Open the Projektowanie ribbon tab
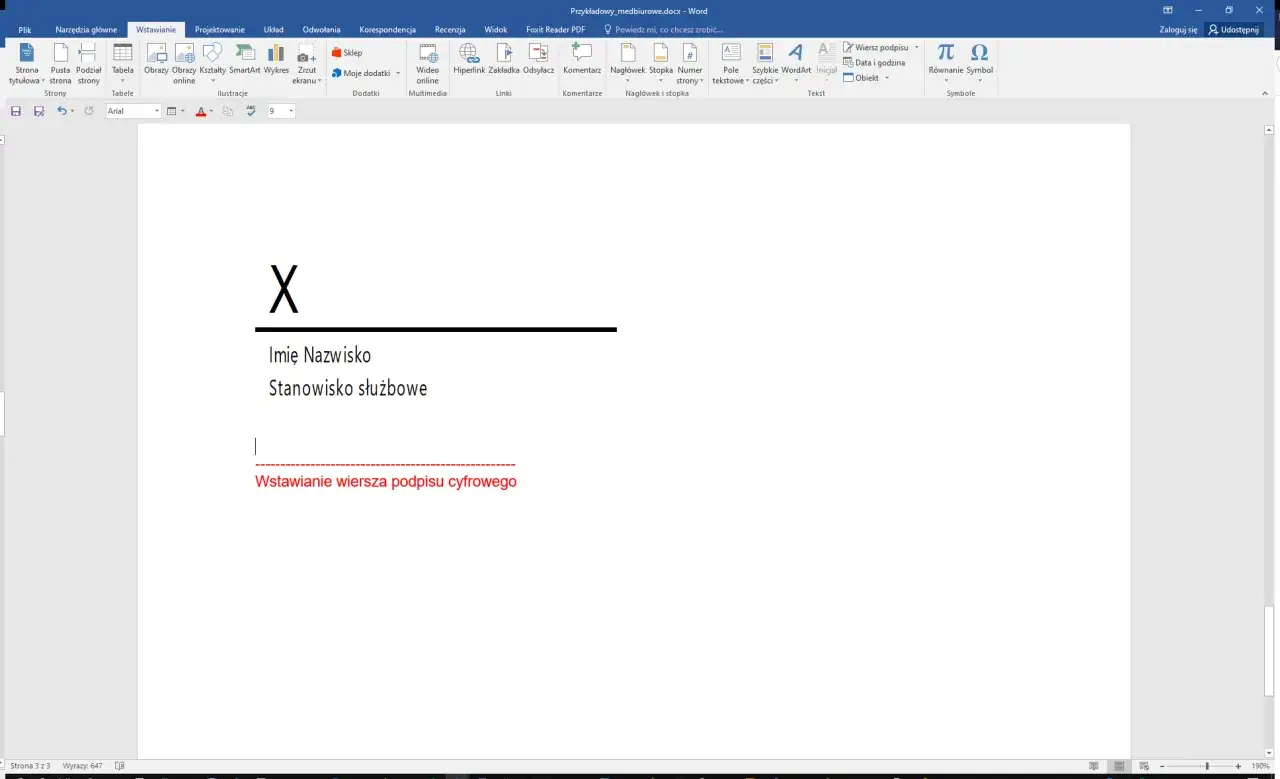This screenshot has height=779, width=1280. pos(219,30)
